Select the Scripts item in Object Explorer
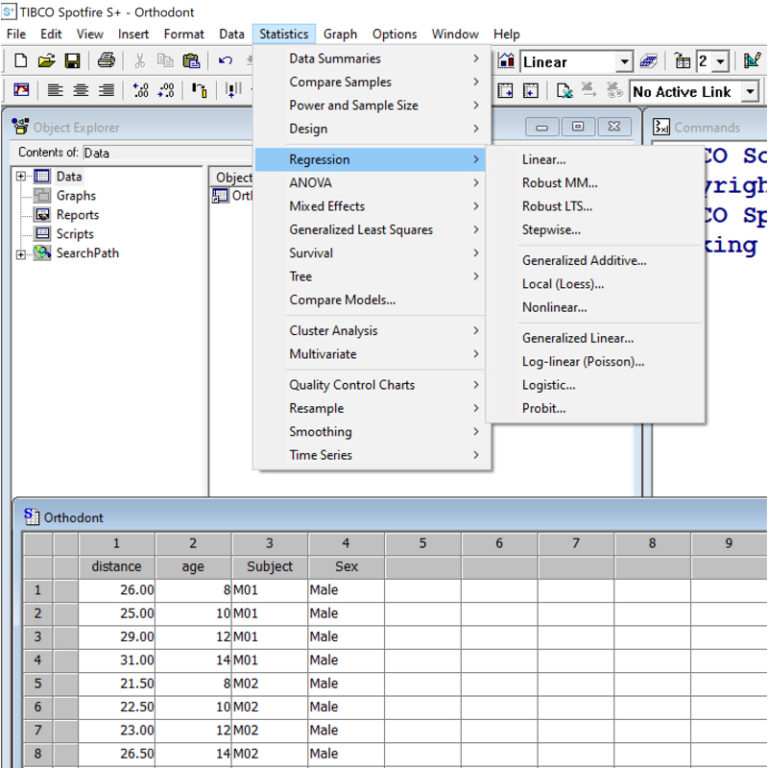The height and width of the screenshot is (768, 768). [x=74, y=234]
